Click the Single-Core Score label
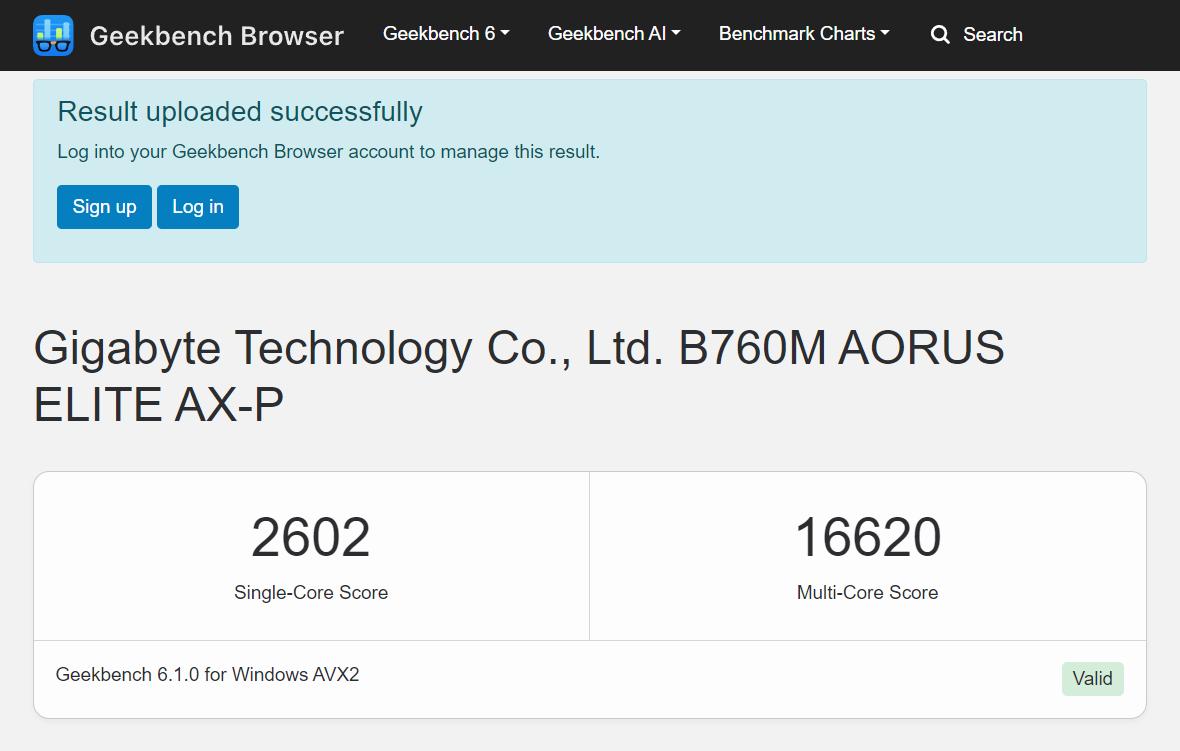 tap(311, 593)
